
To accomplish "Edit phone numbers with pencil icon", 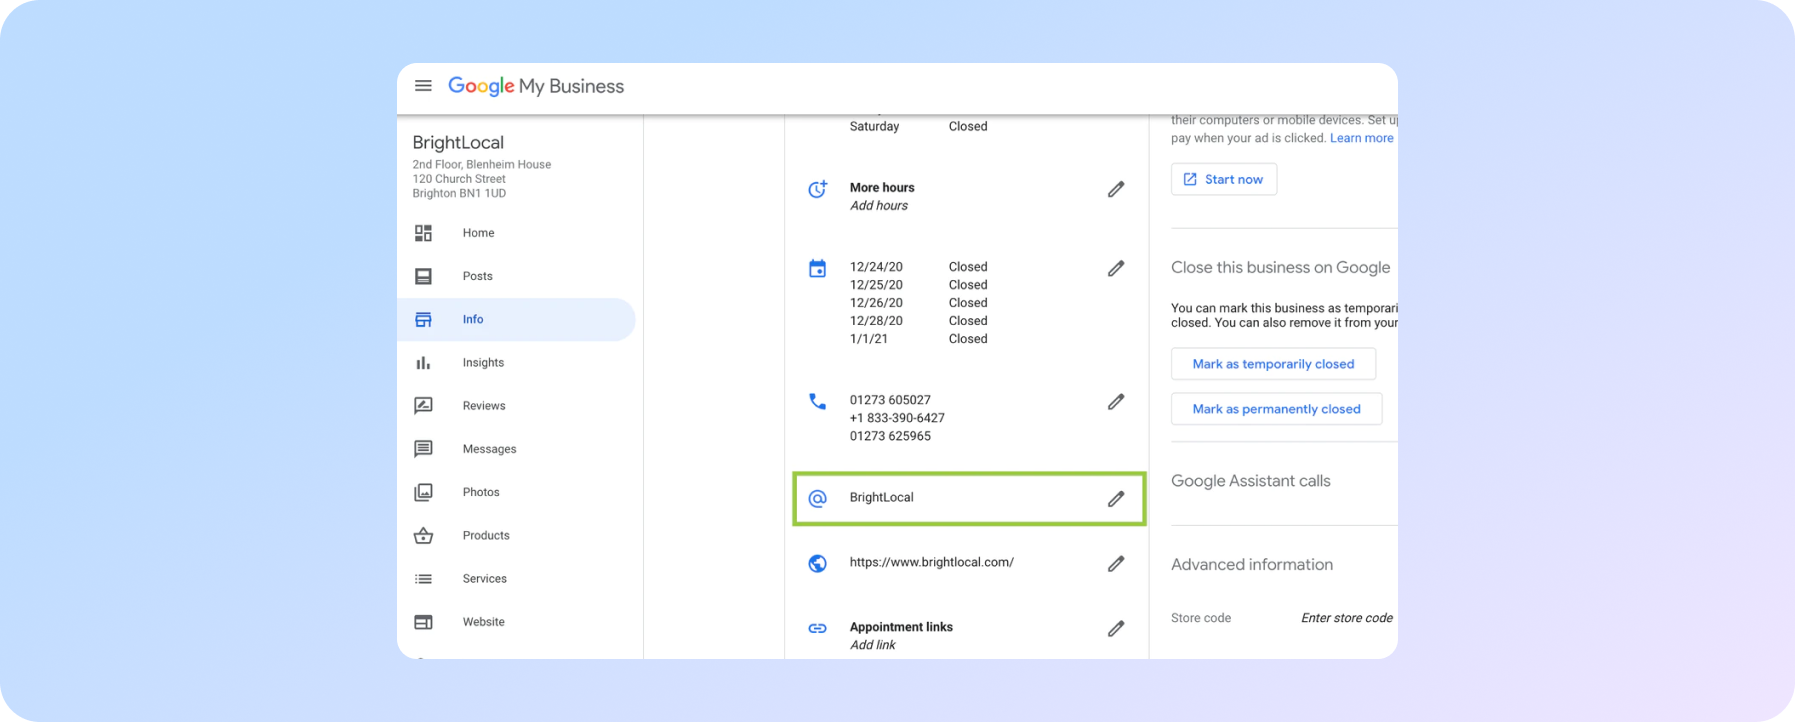I will 1116,401.
